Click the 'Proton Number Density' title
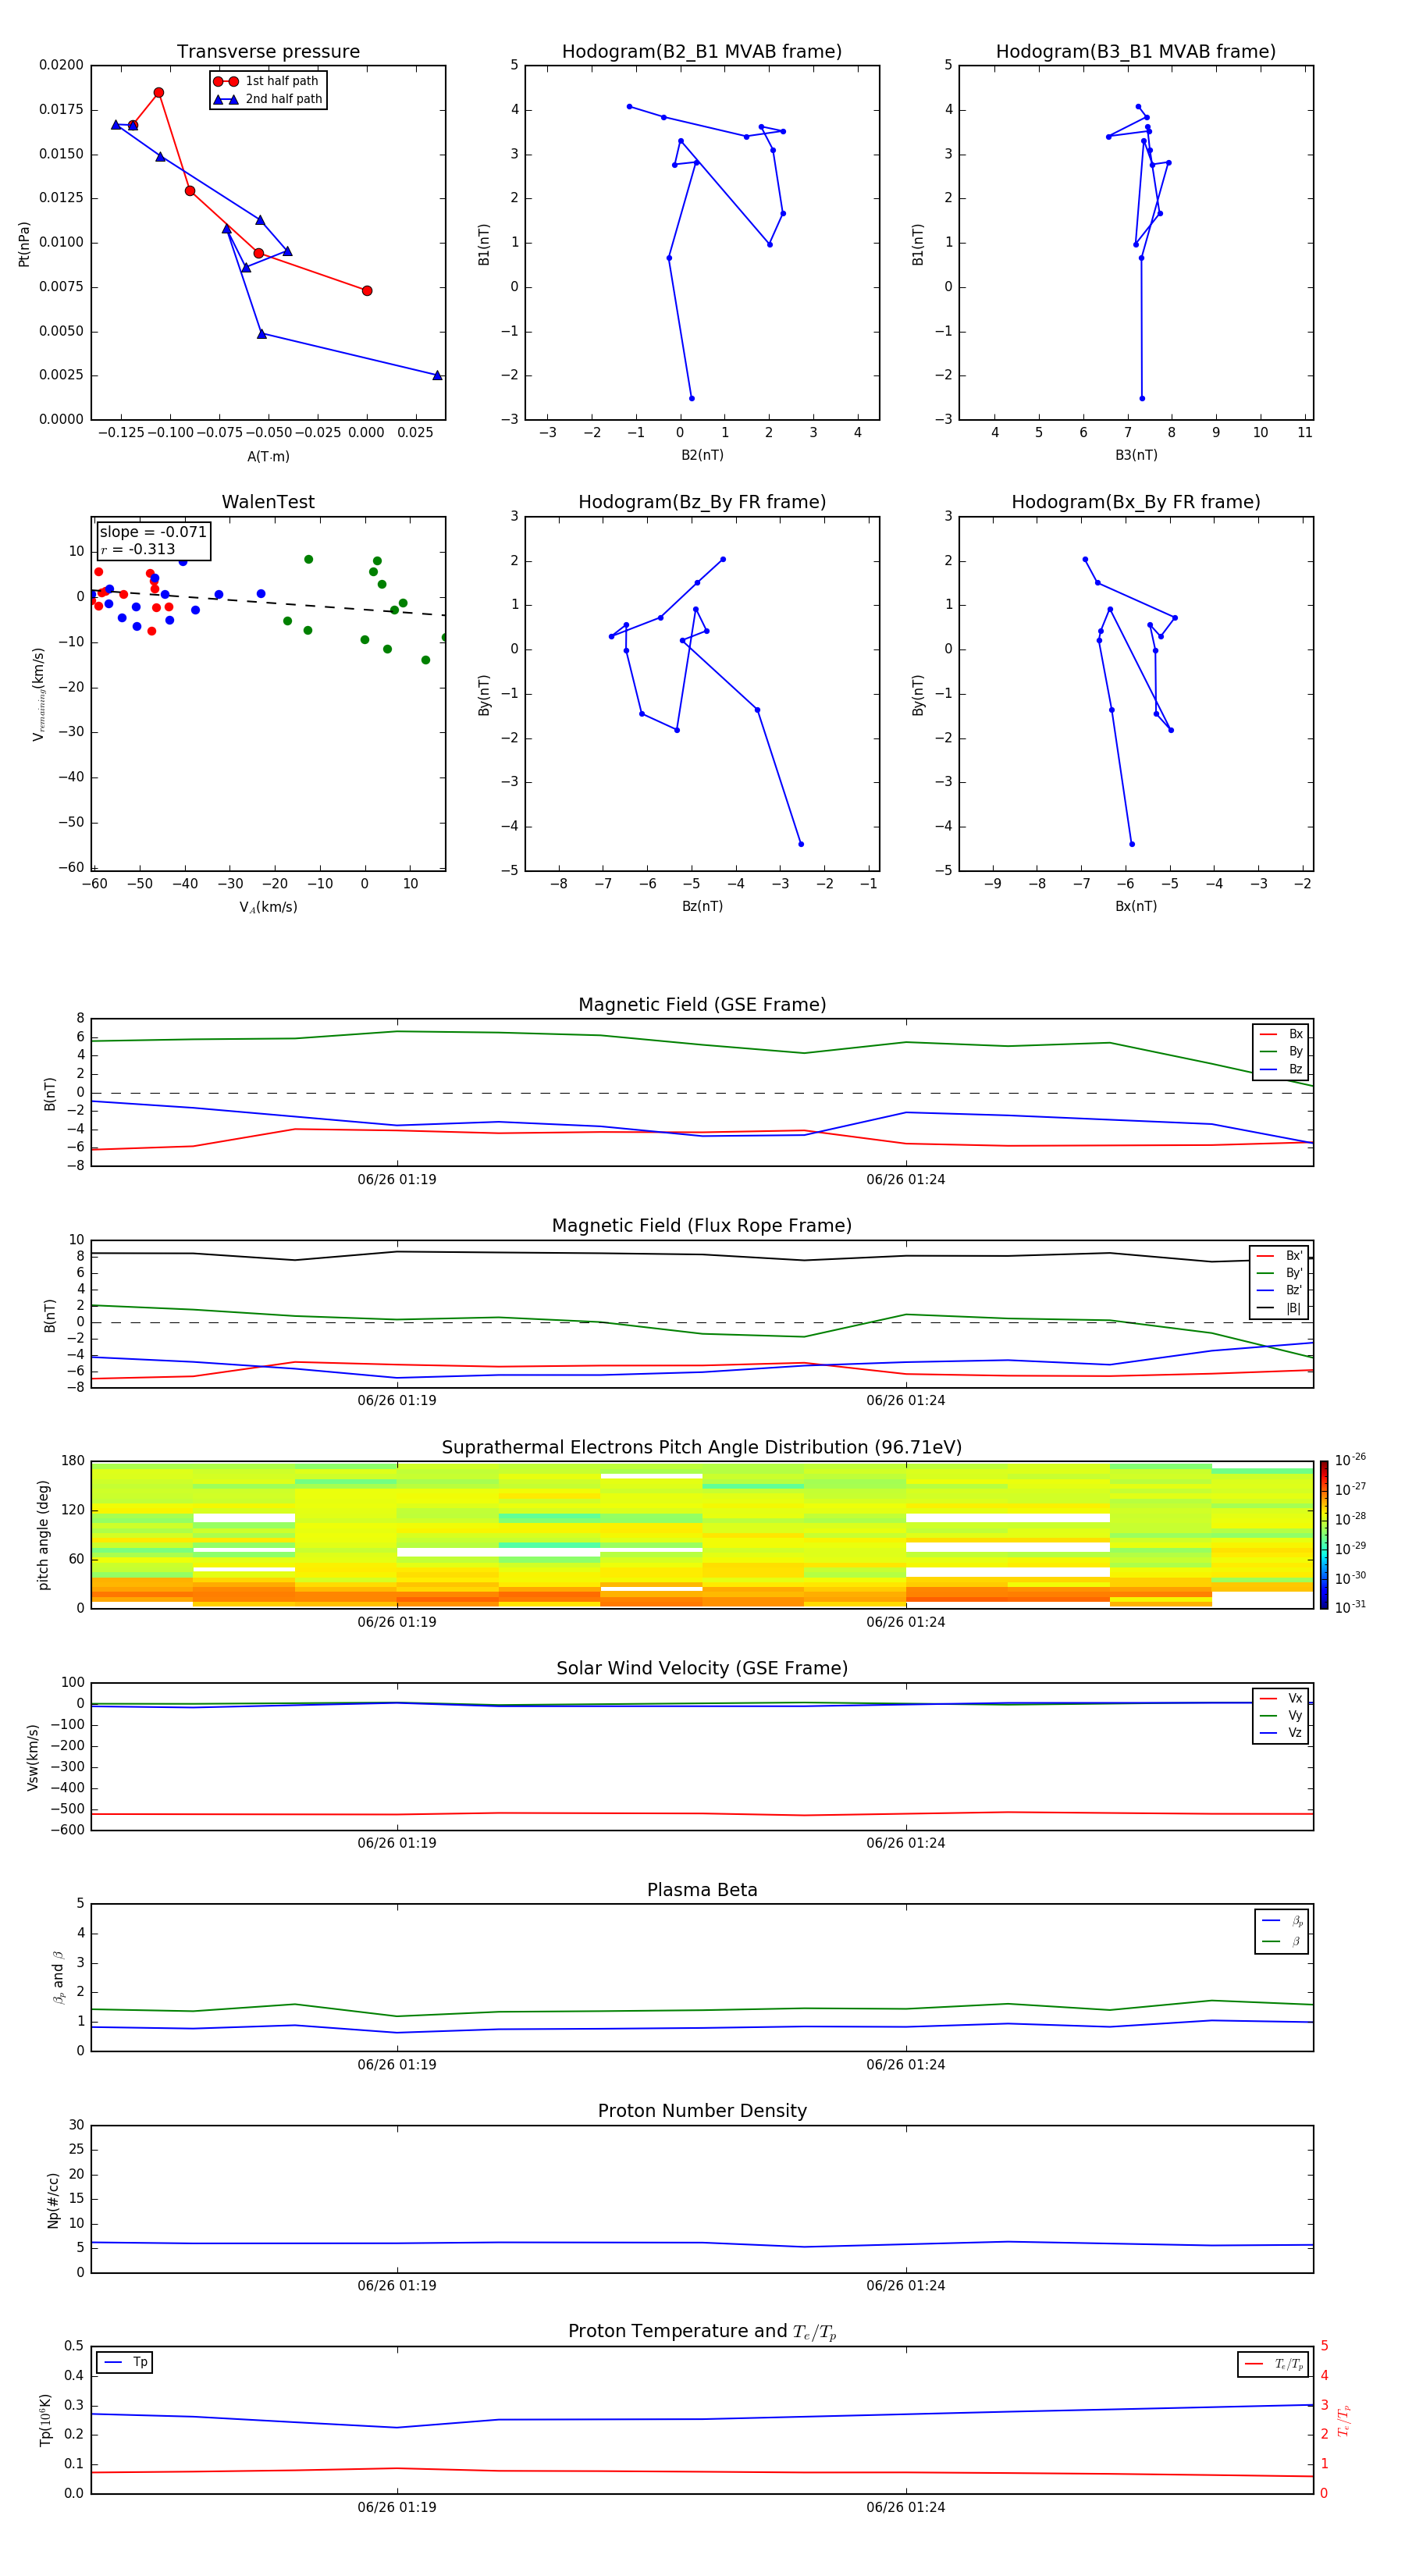This screenshot has height=2576, width=1405. 702,2111
